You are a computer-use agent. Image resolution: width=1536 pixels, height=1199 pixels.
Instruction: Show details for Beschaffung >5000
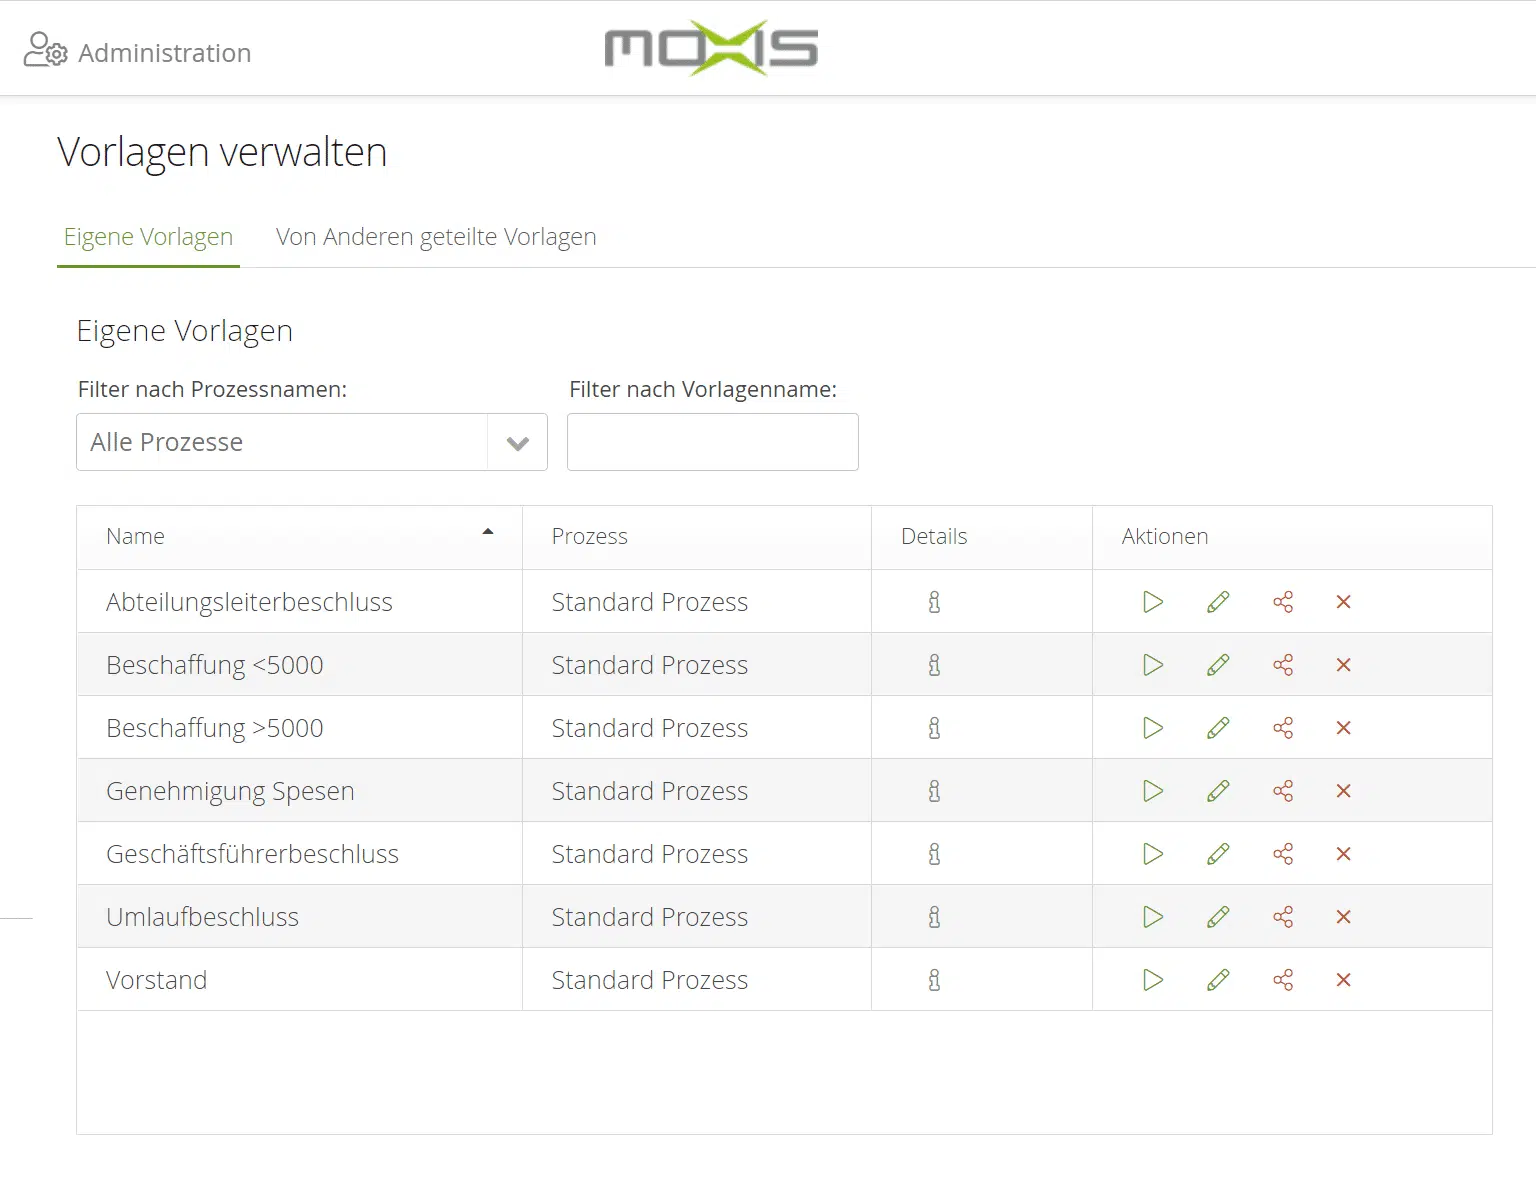pyautogui.click(x=934, y=728)
